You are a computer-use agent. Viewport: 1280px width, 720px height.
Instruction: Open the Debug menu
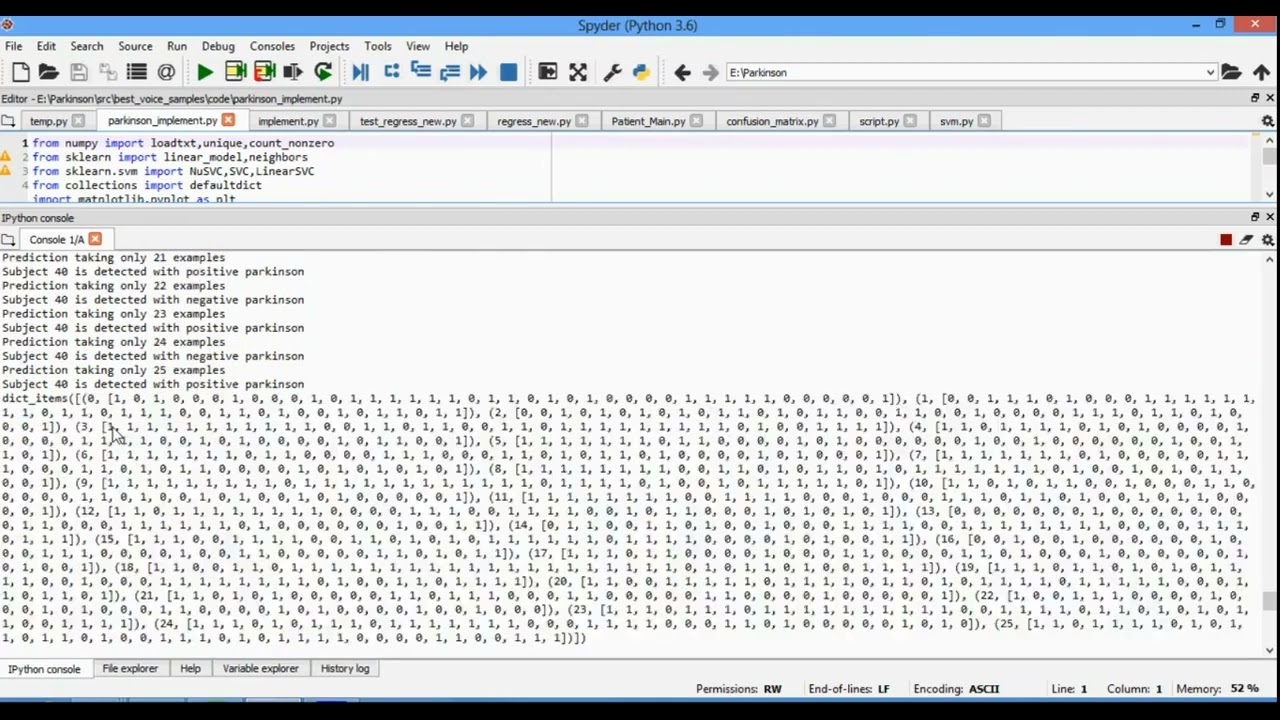[218, 46]
